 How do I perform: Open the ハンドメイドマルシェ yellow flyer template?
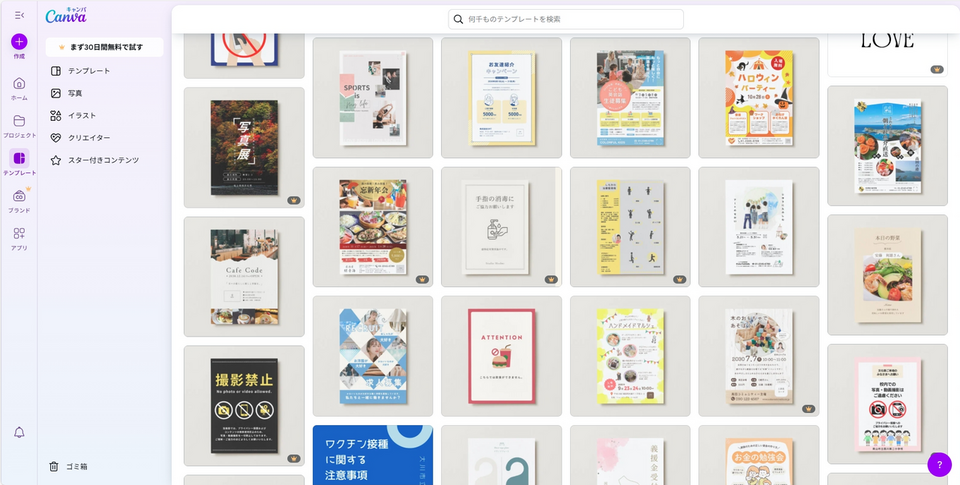(630, 356)
